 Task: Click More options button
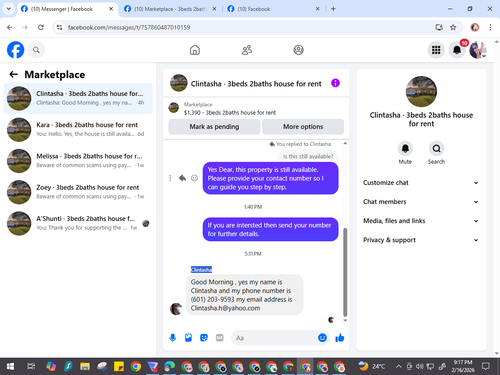coord(303,127)
